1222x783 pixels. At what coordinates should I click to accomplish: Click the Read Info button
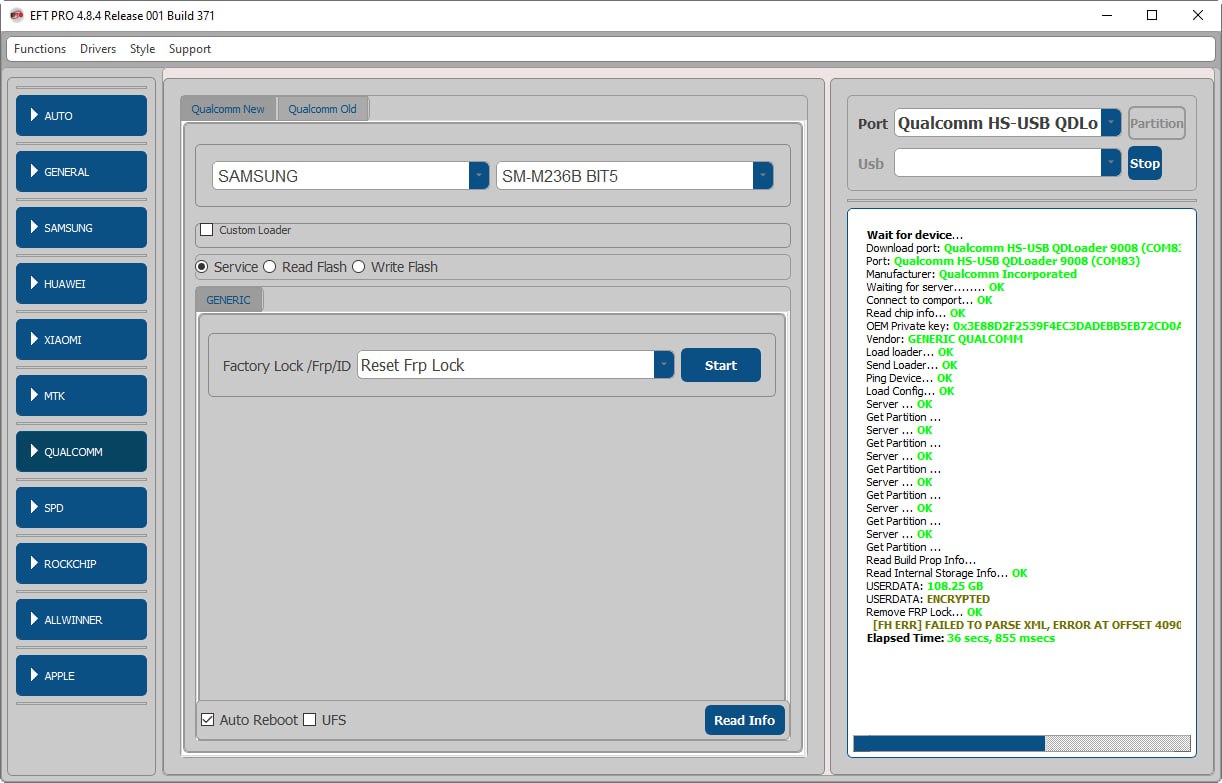(744, 720)
